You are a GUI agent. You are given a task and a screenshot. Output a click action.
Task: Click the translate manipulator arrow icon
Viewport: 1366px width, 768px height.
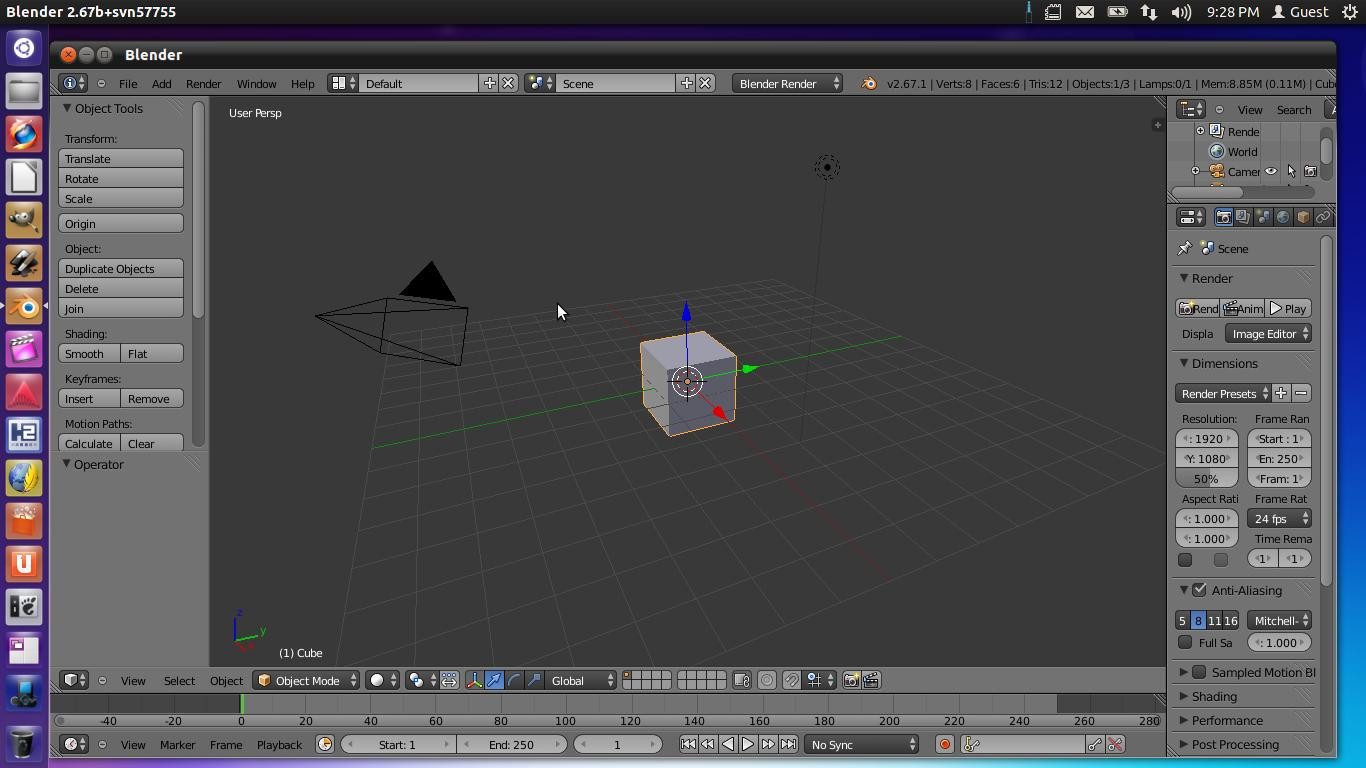[x=494, y=680]
